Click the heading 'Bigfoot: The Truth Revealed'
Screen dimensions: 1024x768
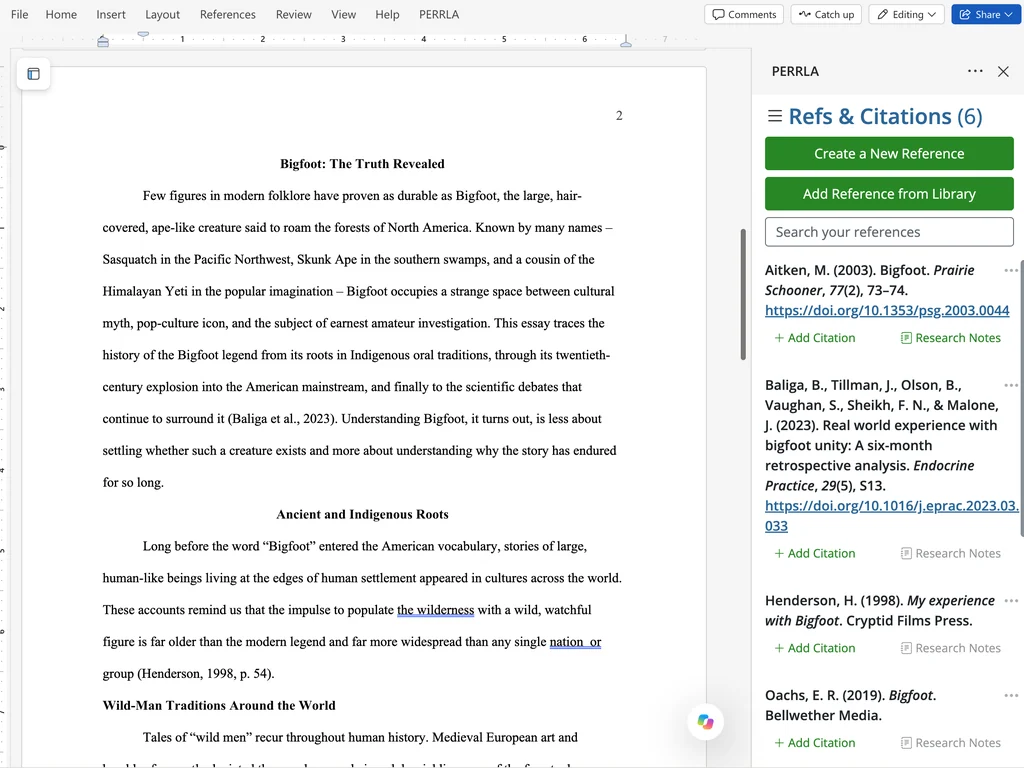click(362, 164)
